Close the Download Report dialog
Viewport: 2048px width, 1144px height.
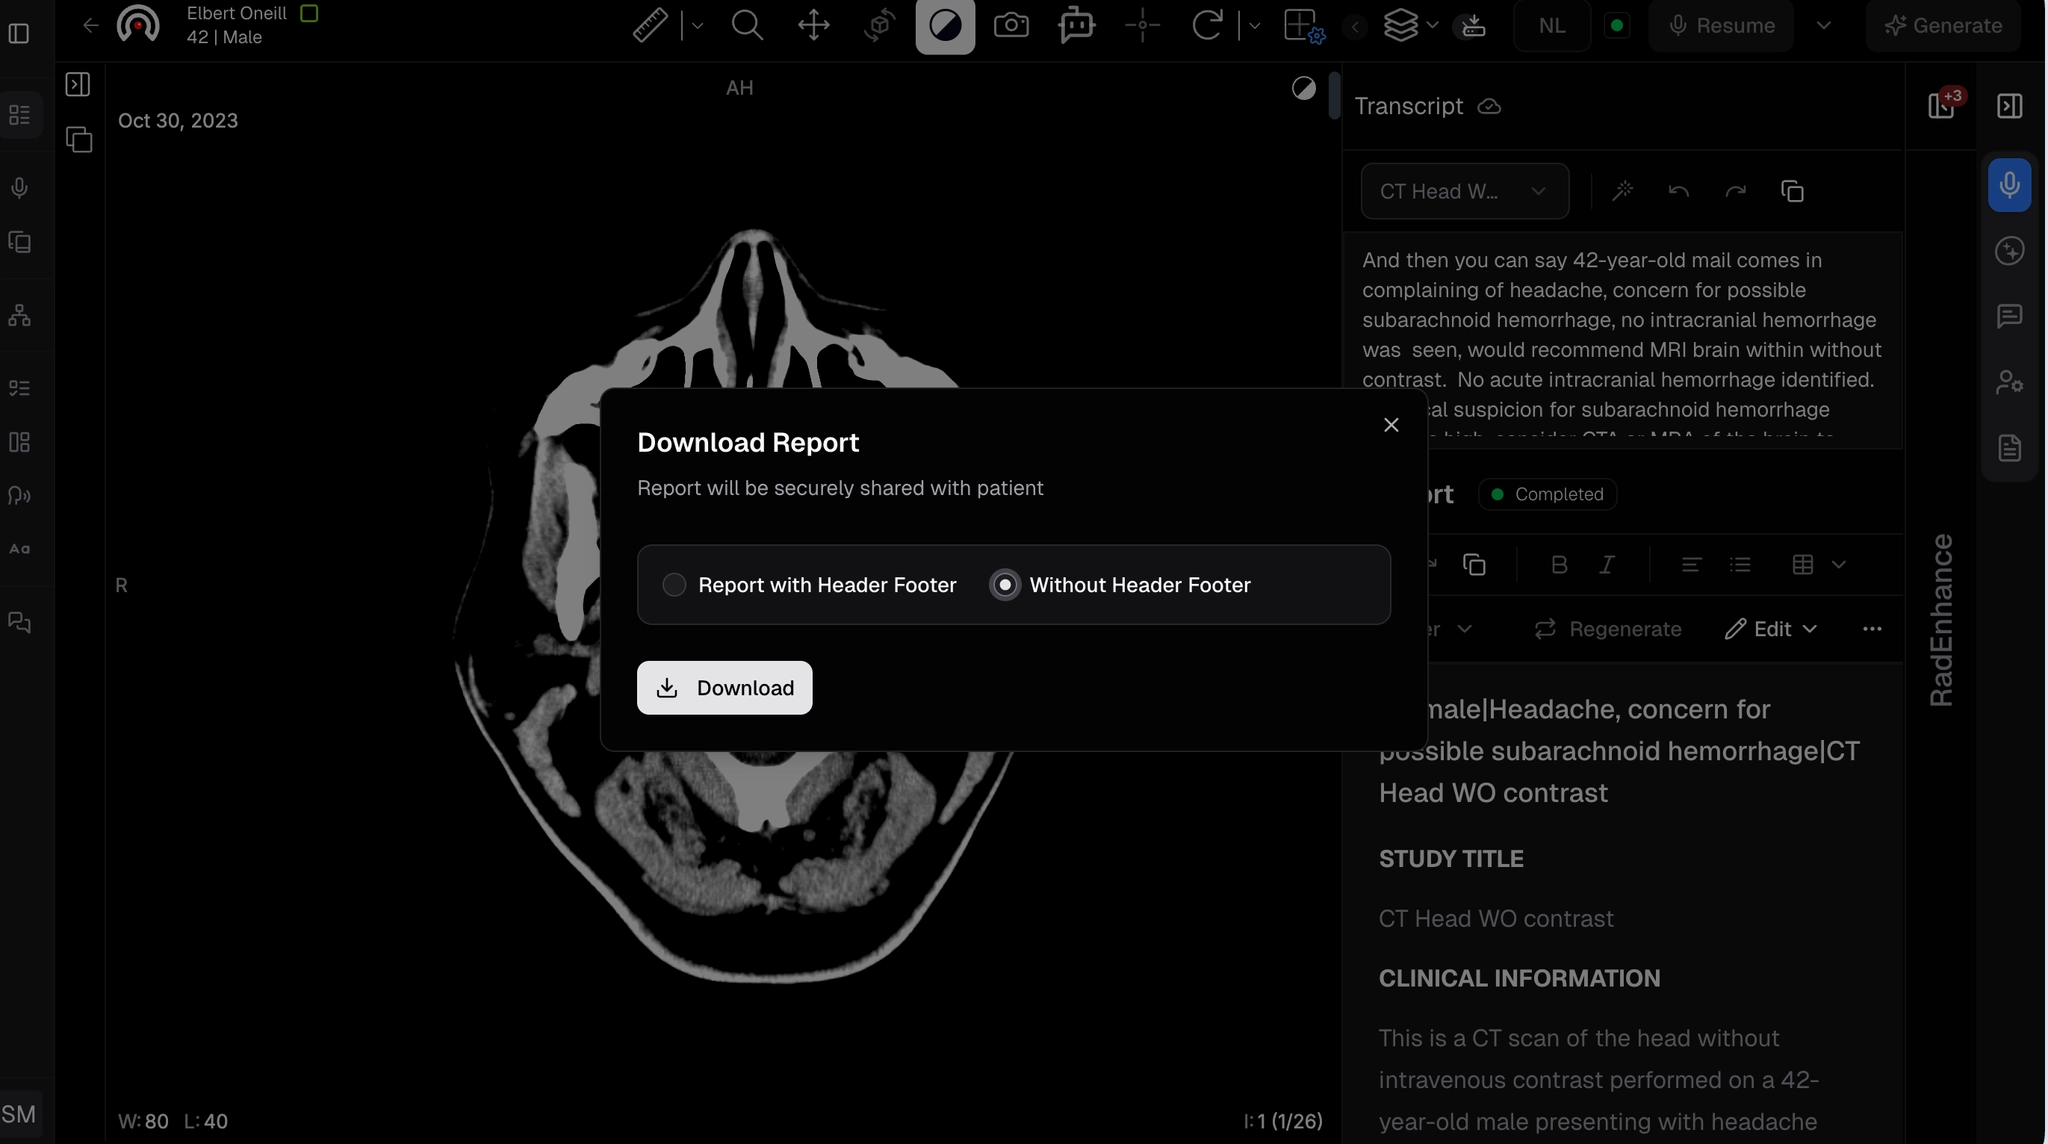pyautogui.click(x=1391, y=425)
